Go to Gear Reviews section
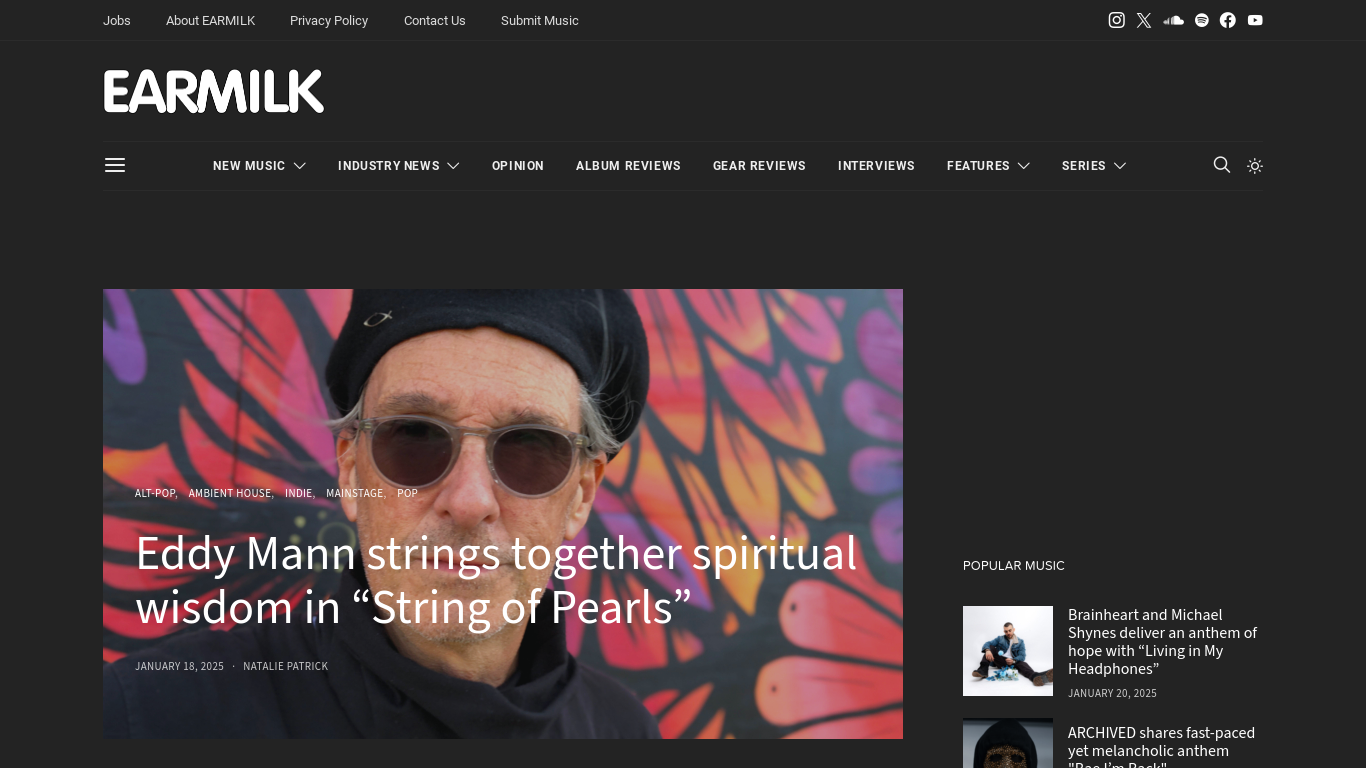Viewport: 1366px width, 768px height. click(759, 166)
